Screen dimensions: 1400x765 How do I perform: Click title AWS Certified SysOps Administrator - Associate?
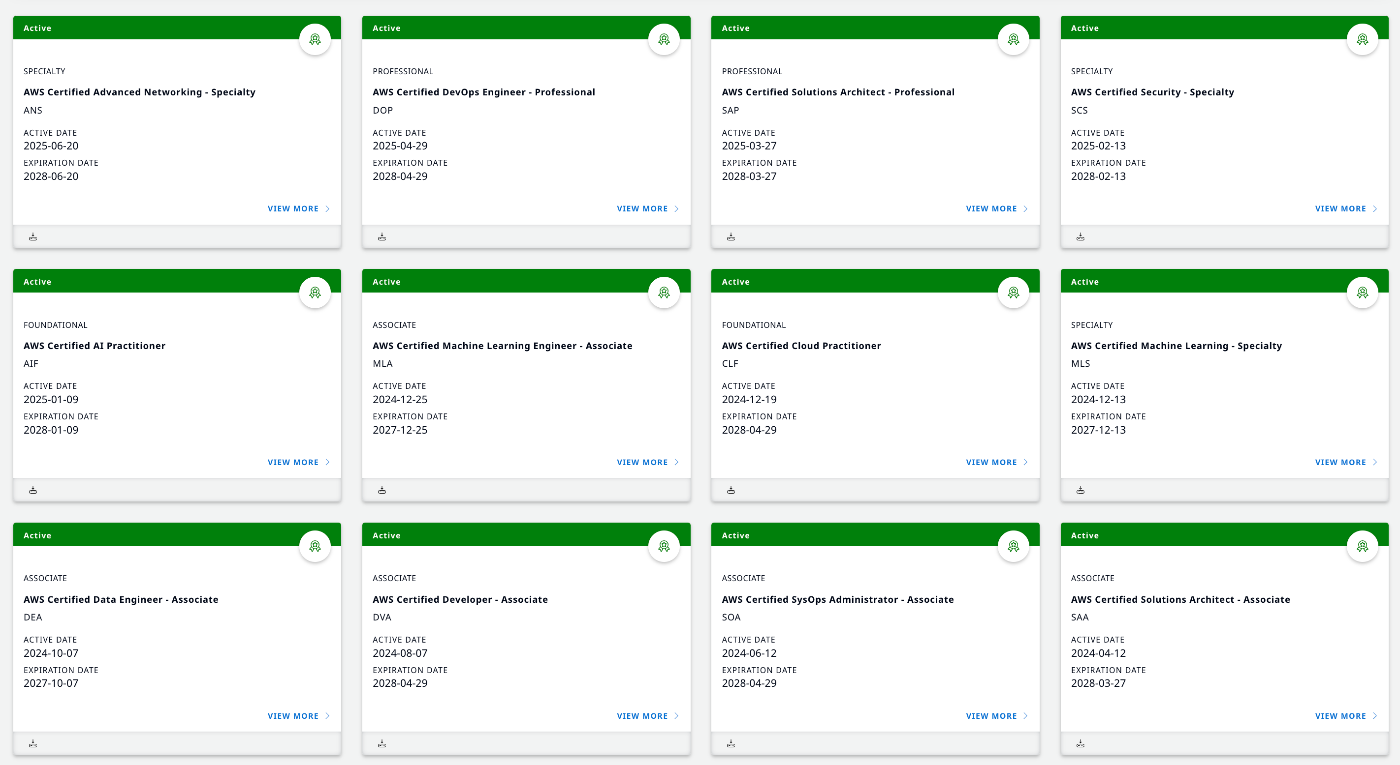click(838, 600)
